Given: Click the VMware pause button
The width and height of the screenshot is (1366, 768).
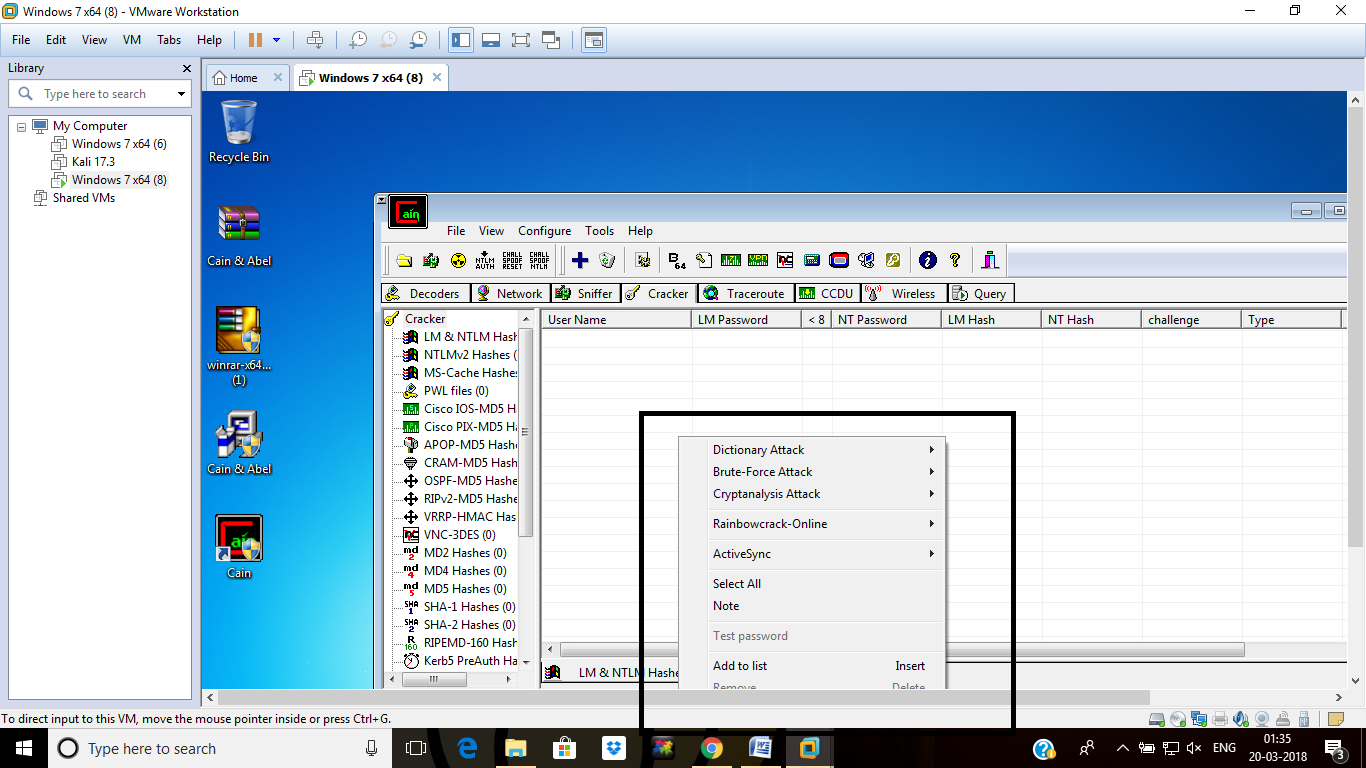Looking at the screenshot, I should (x=255, y=40).
